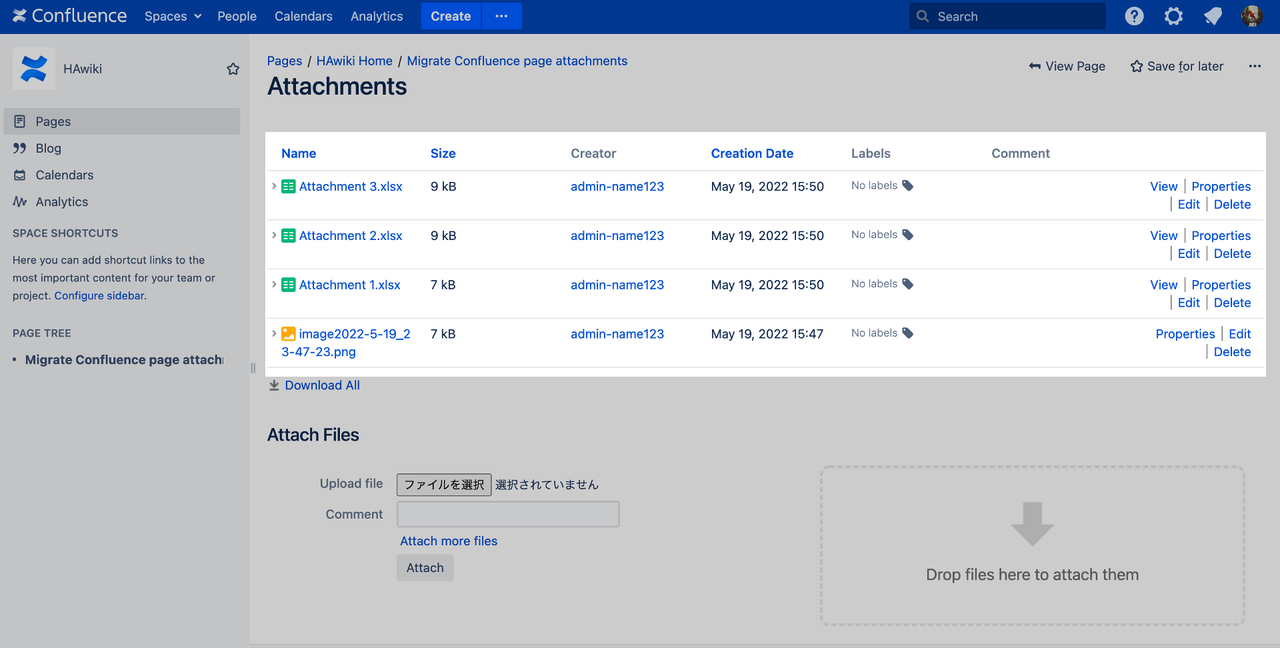Open the notifications icon in header
The height and width of the screenshot is (648, 1280).
pyautogui.click(x=1213, y=16)
